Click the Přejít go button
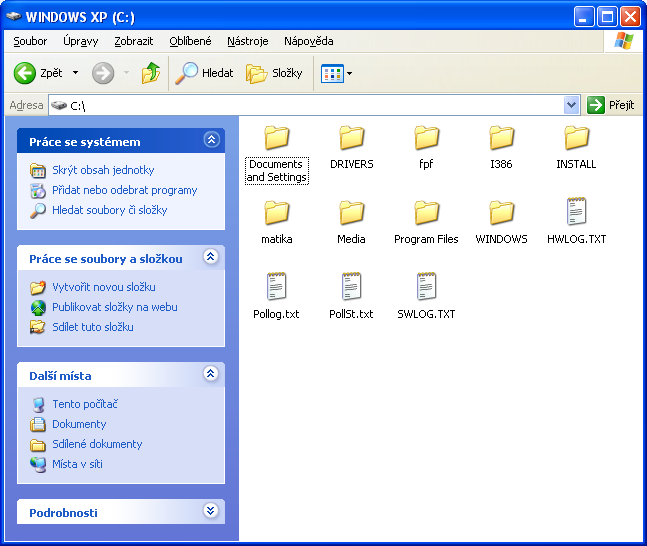Viewport: 647px width, 546px height. click(611, 105)
